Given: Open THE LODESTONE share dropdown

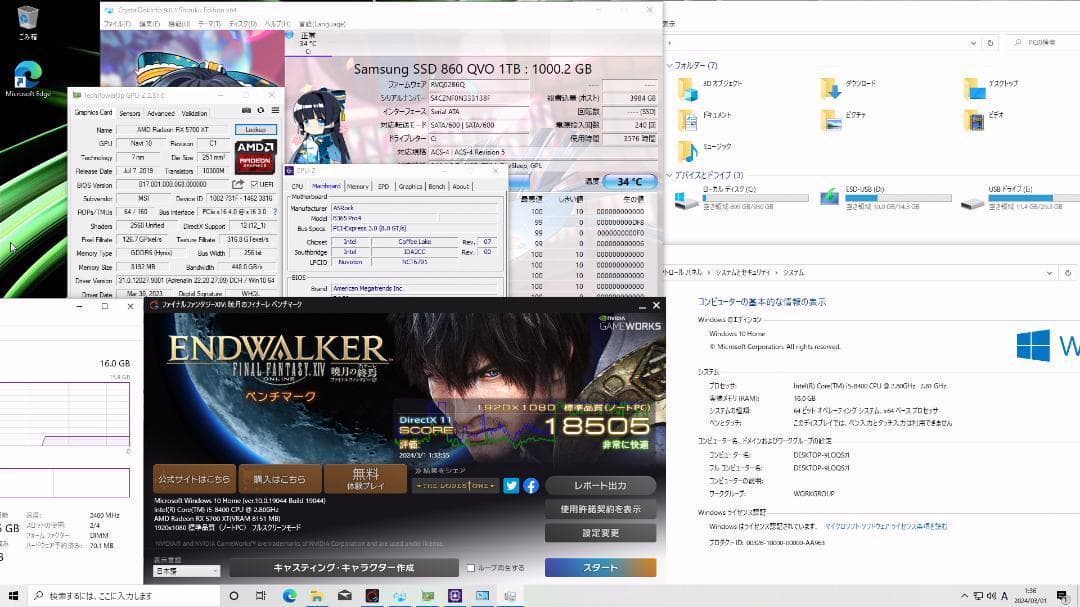Looking at the screenshot, I should coord(457,486).
